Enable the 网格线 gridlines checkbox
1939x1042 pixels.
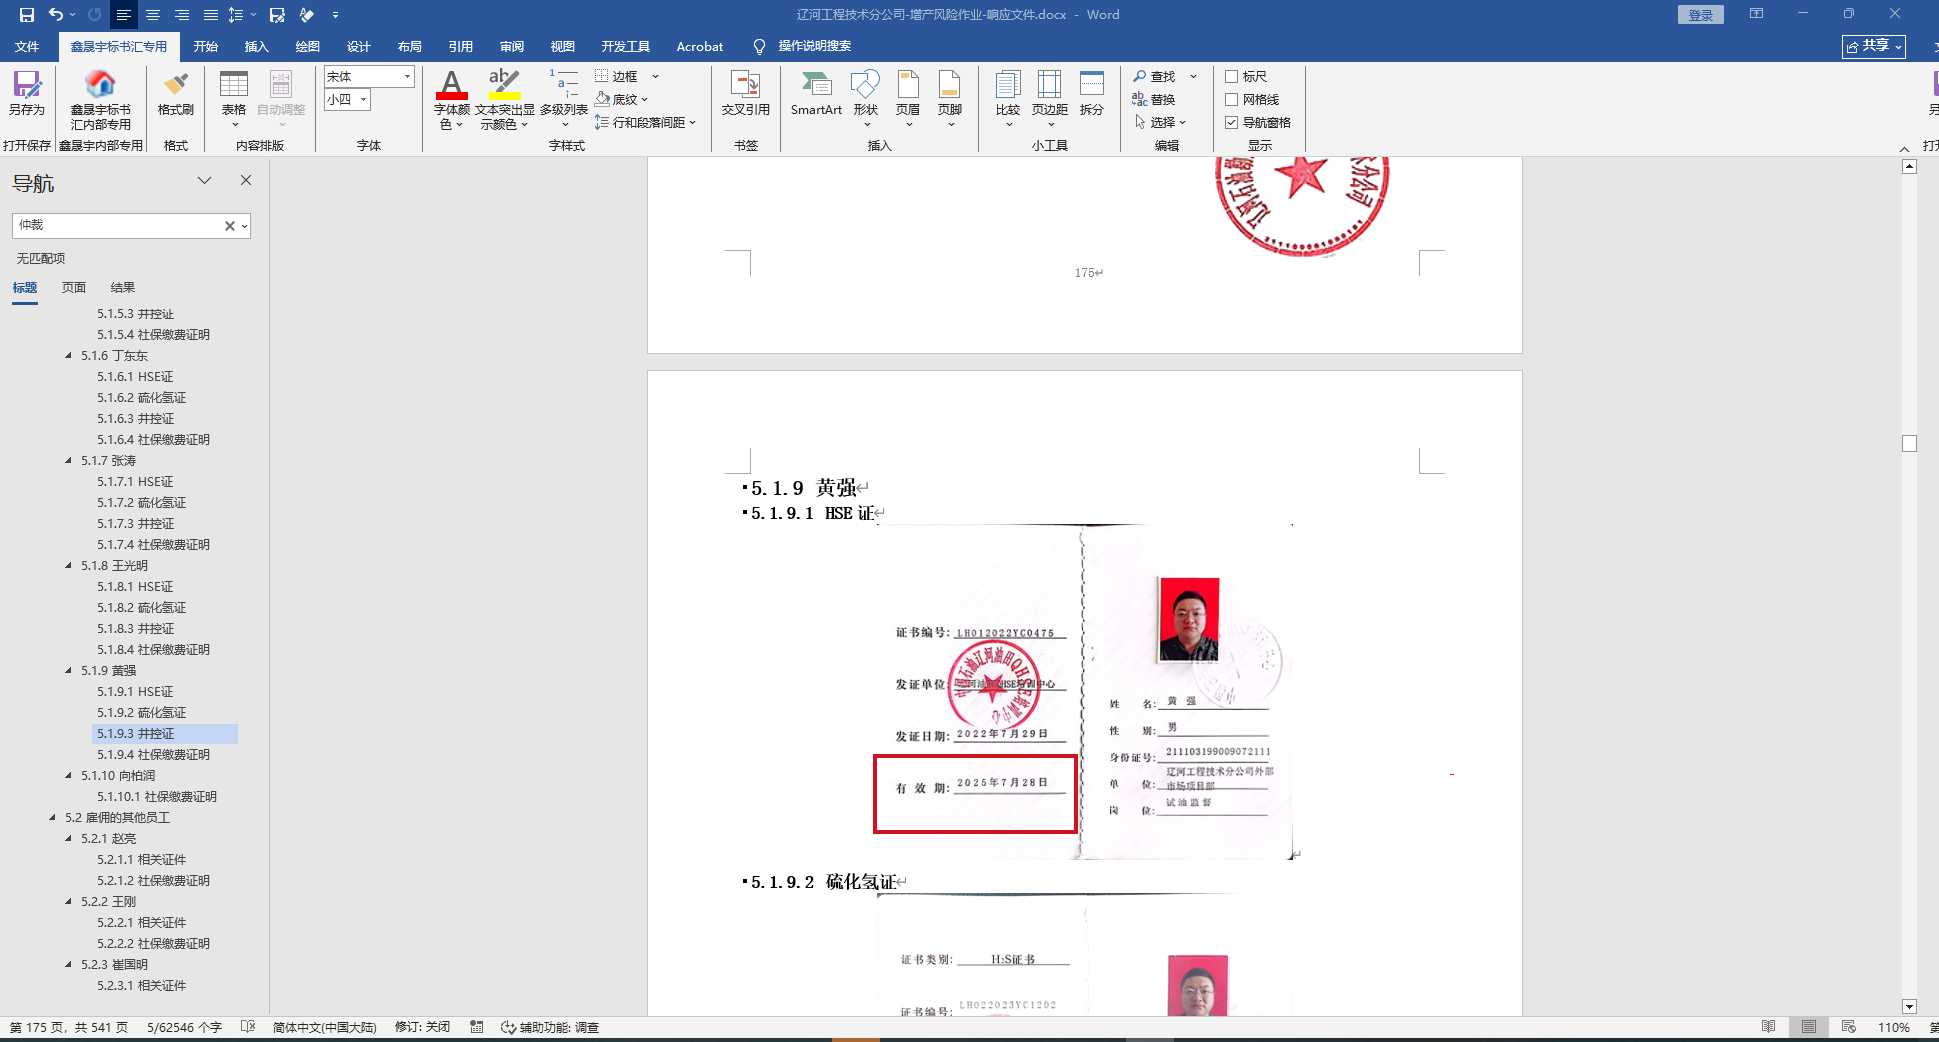pyautogui.click(x=1232, y=99)
